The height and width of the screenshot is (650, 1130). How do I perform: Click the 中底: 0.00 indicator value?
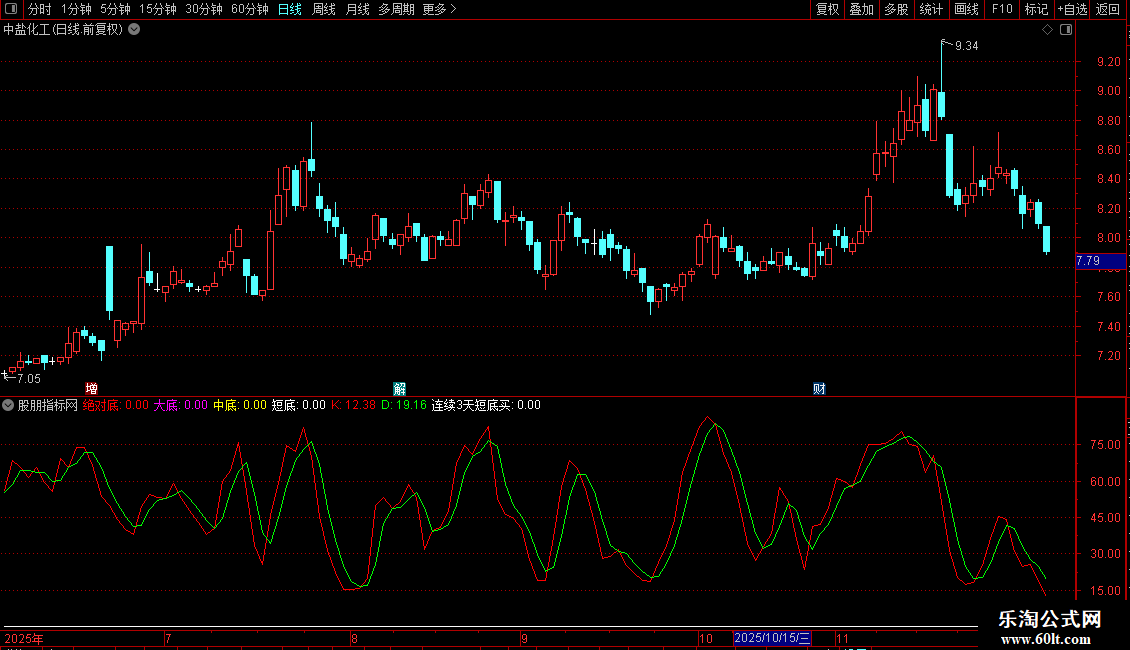coord(239,405)
